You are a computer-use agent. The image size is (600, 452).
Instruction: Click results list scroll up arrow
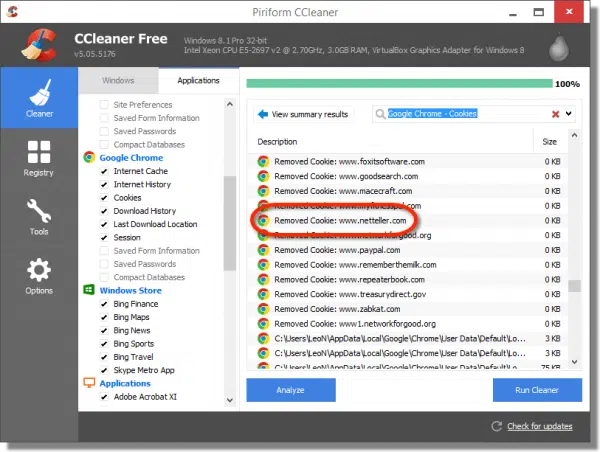(x=574, y=135)
